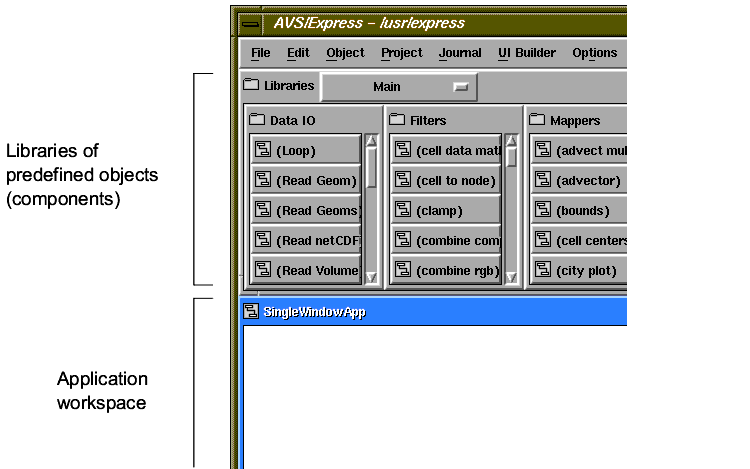Click the Read netCDF object icon
The height and width of the screenshot is (469, 750).
coord(263,240)
